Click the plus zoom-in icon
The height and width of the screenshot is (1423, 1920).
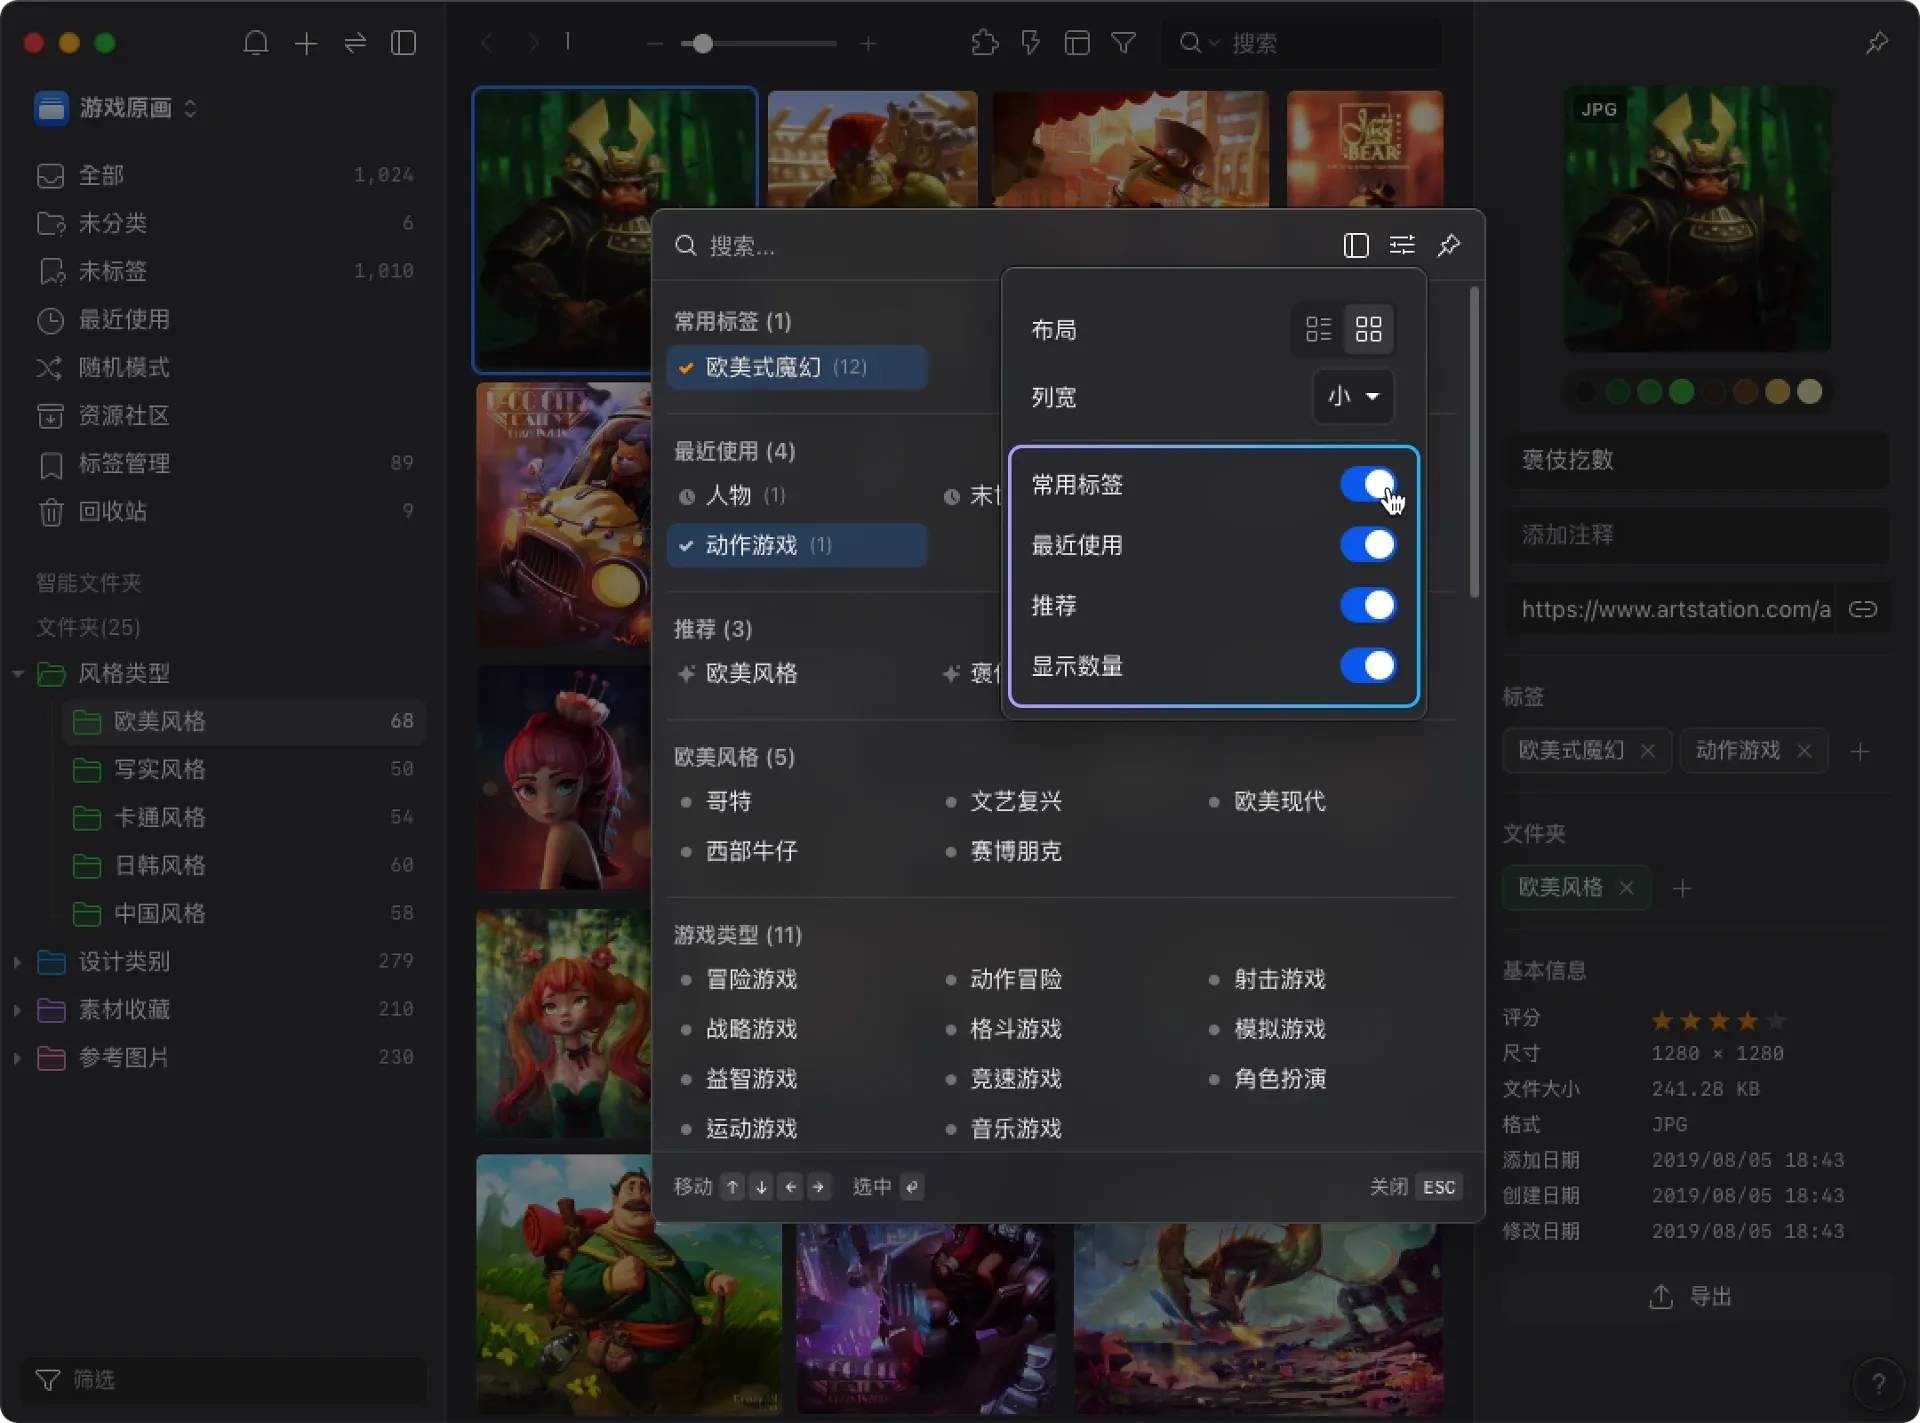pyautogui.click(x=868, y=44)
